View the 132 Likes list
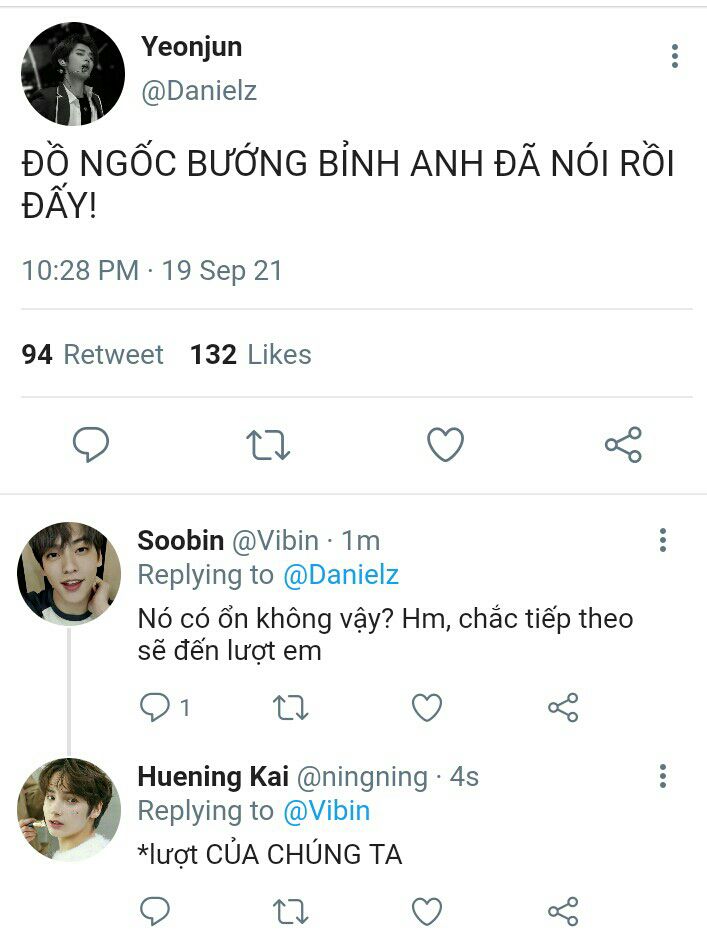Screen dimensions: 707x944 pos(251,354)
